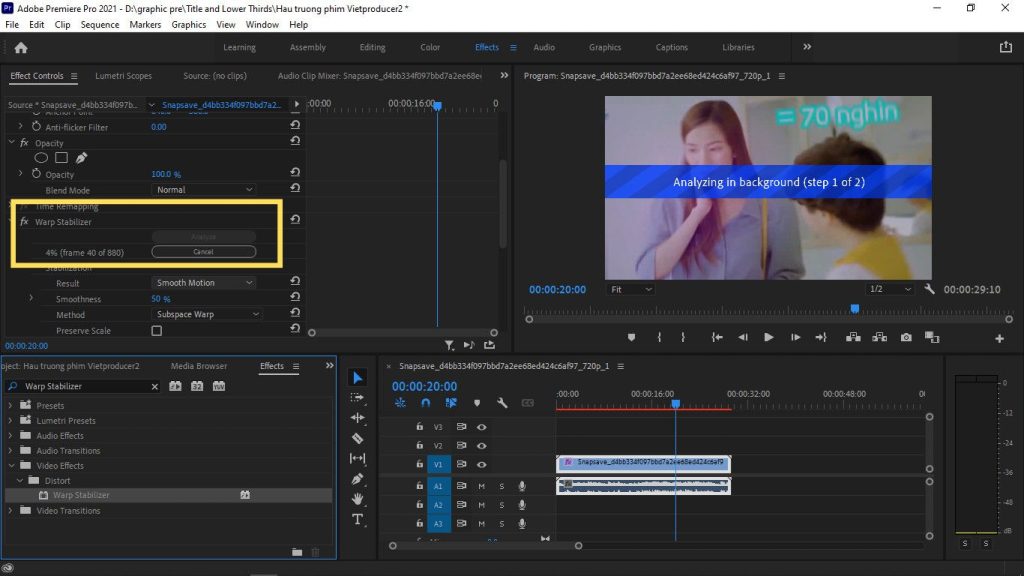Click the Export Frame camera icon
1024x576 pixels.
[905, 338]
